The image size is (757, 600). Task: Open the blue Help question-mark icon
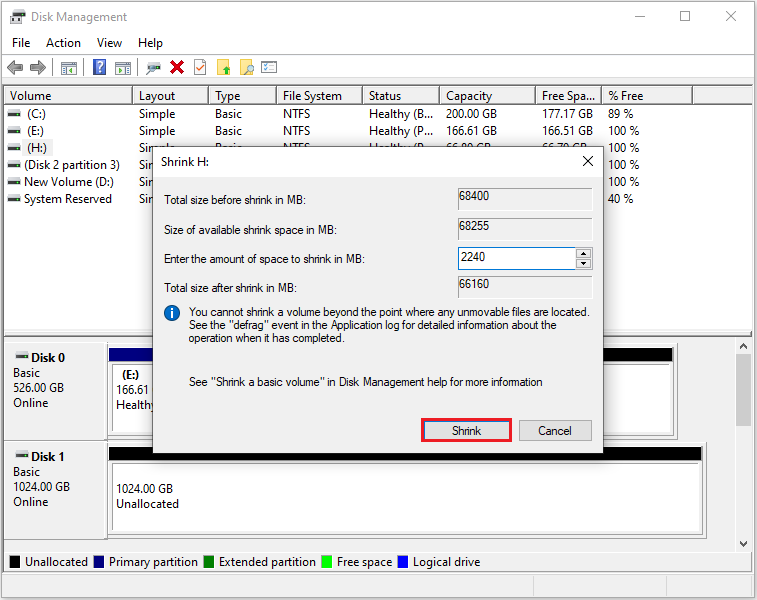(x=99, y=67)
